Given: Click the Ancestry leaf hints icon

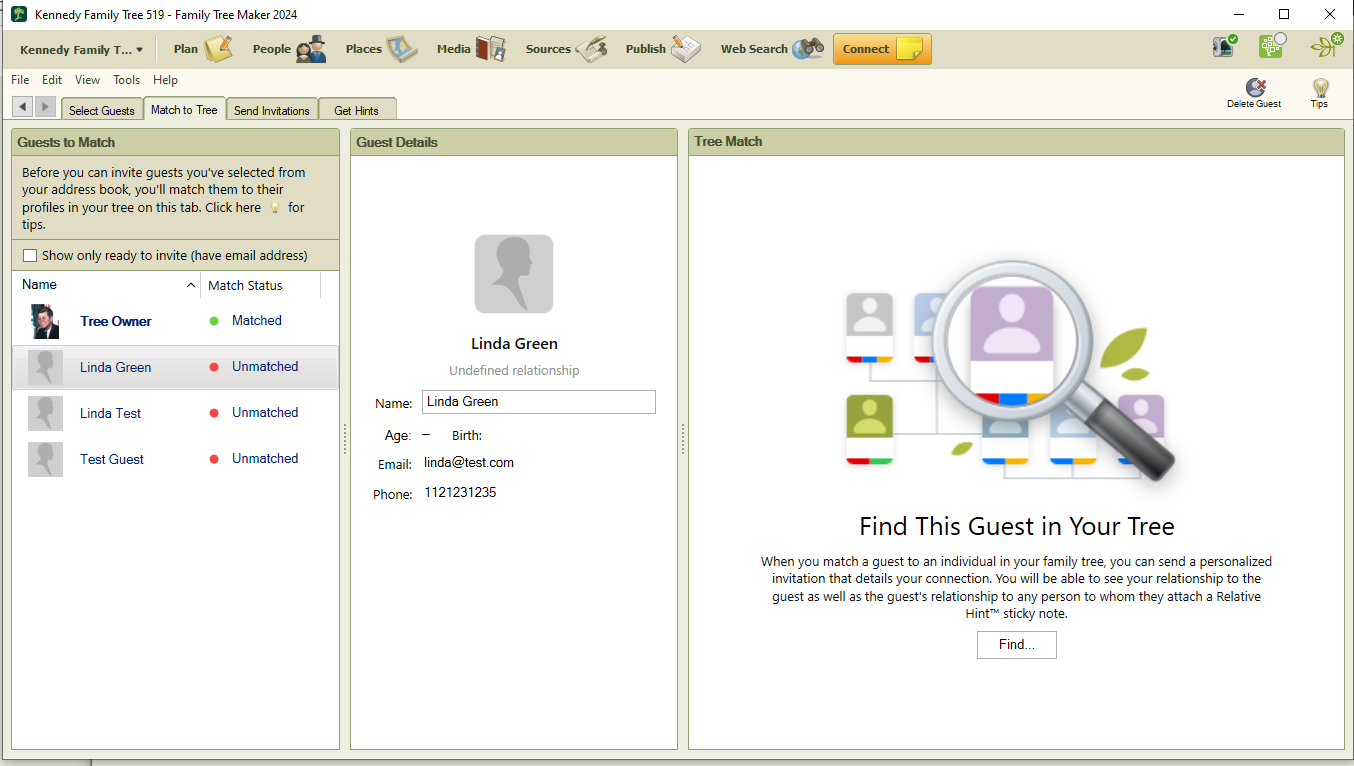Looking at the screenshot, I should coord(1327,46).
